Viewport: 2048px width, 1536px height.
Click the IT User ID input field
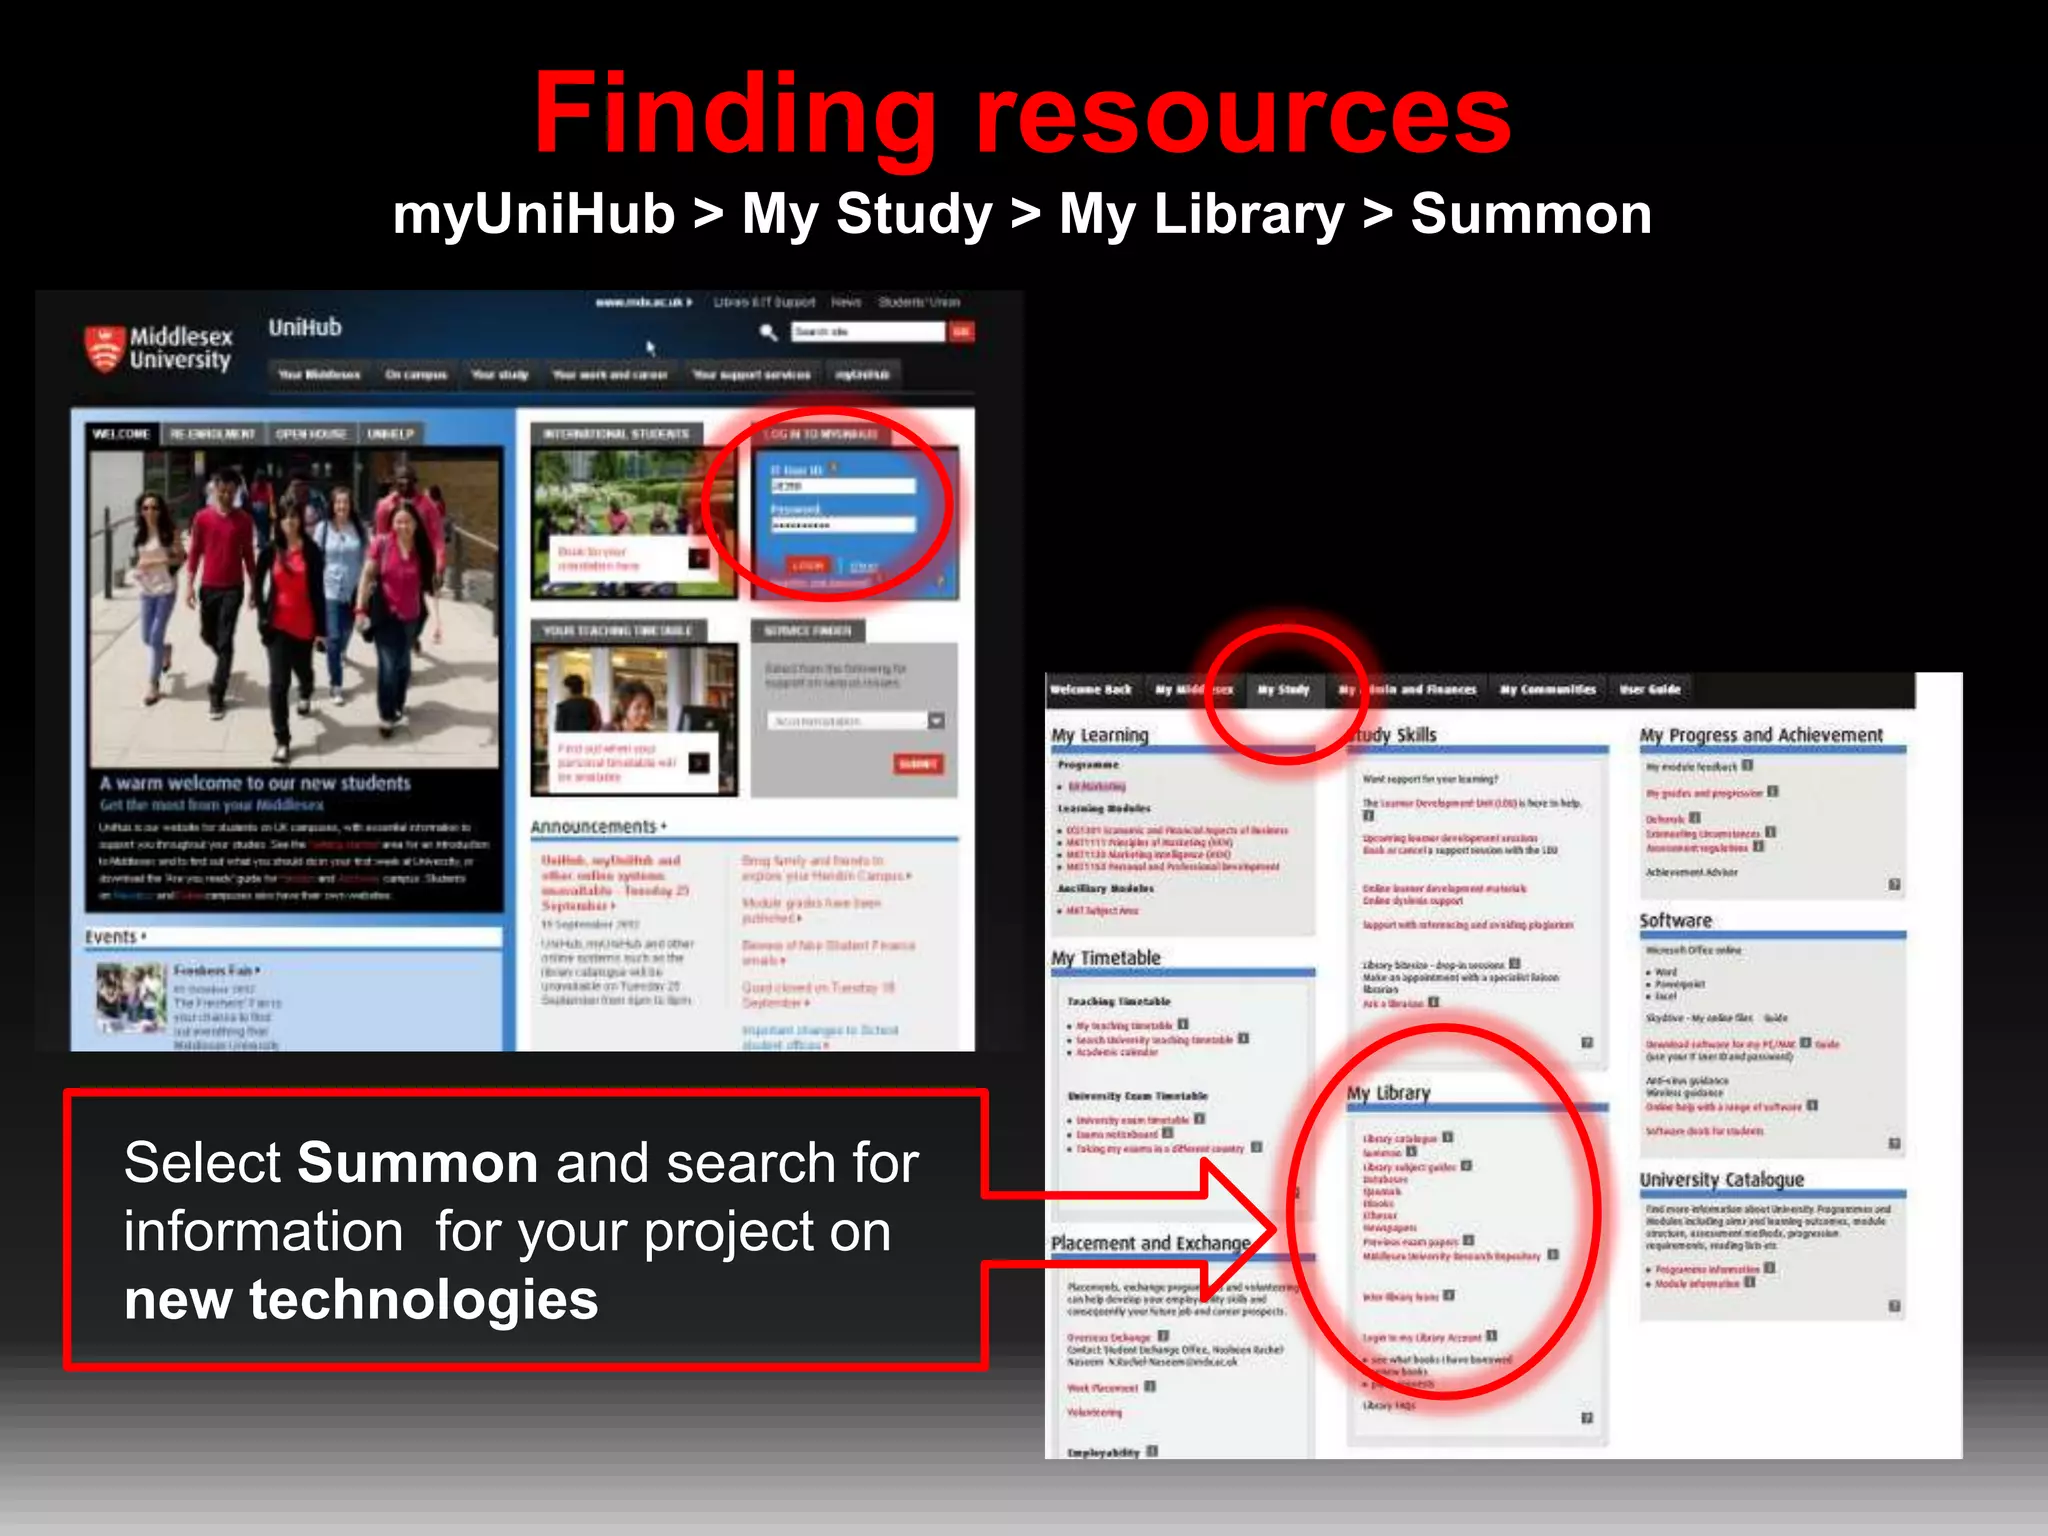[842, 486]
